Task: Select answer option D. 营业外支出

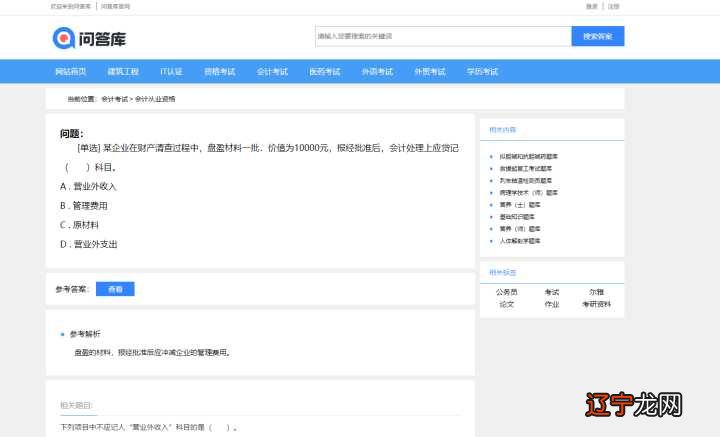Action: coord(89,244)
